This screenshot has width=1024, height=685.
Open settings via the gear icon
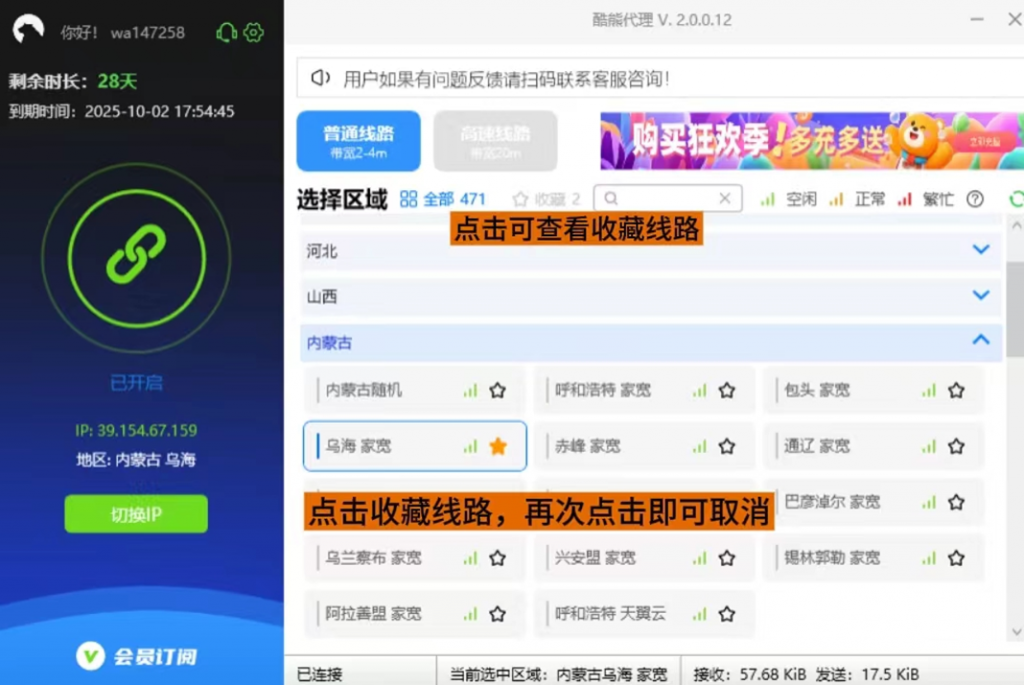pos(254,32)
